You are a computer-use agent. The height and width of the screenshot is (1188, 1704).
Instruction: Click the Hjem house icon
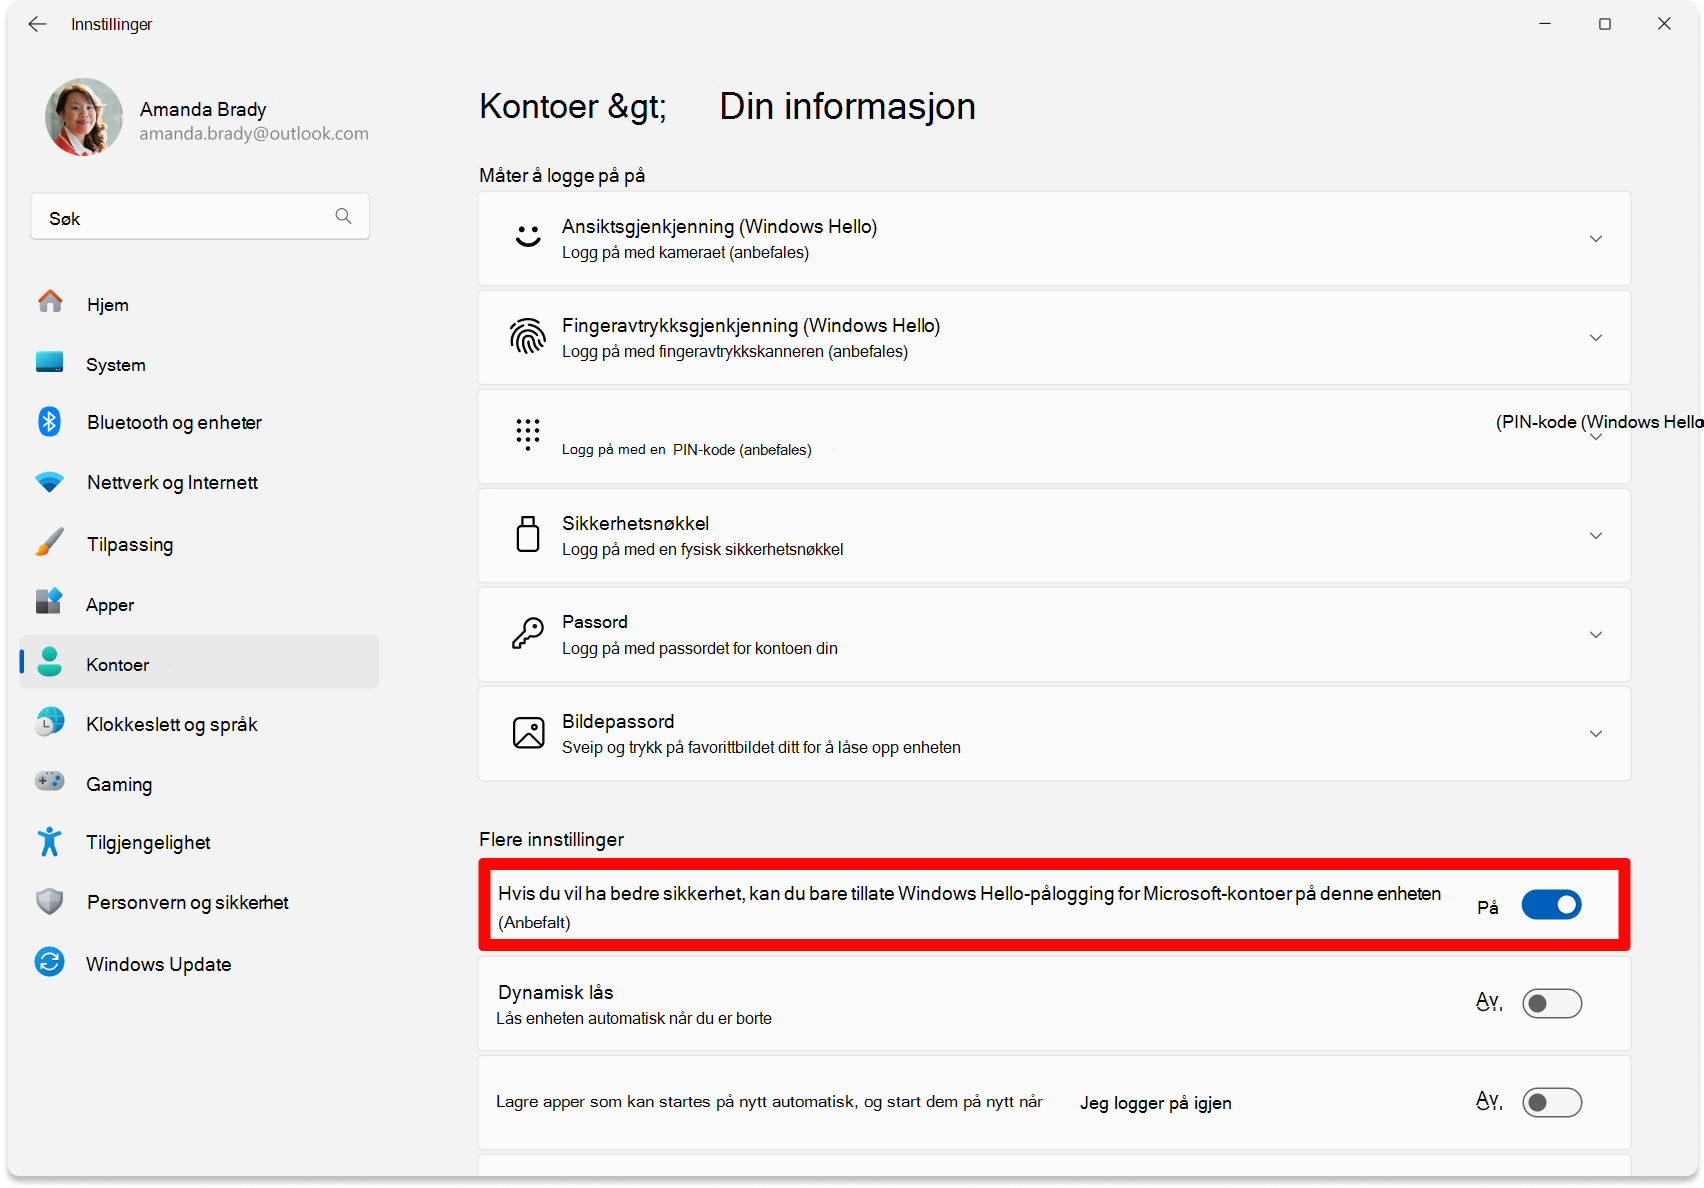50,301
